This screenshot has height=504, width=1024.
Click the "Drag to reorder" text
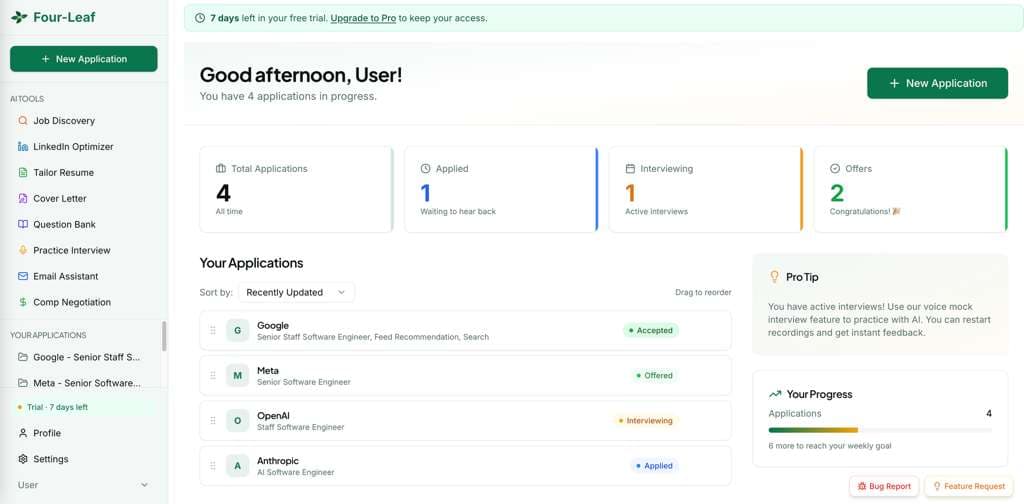pyautogui.click(x=703, y=292)
